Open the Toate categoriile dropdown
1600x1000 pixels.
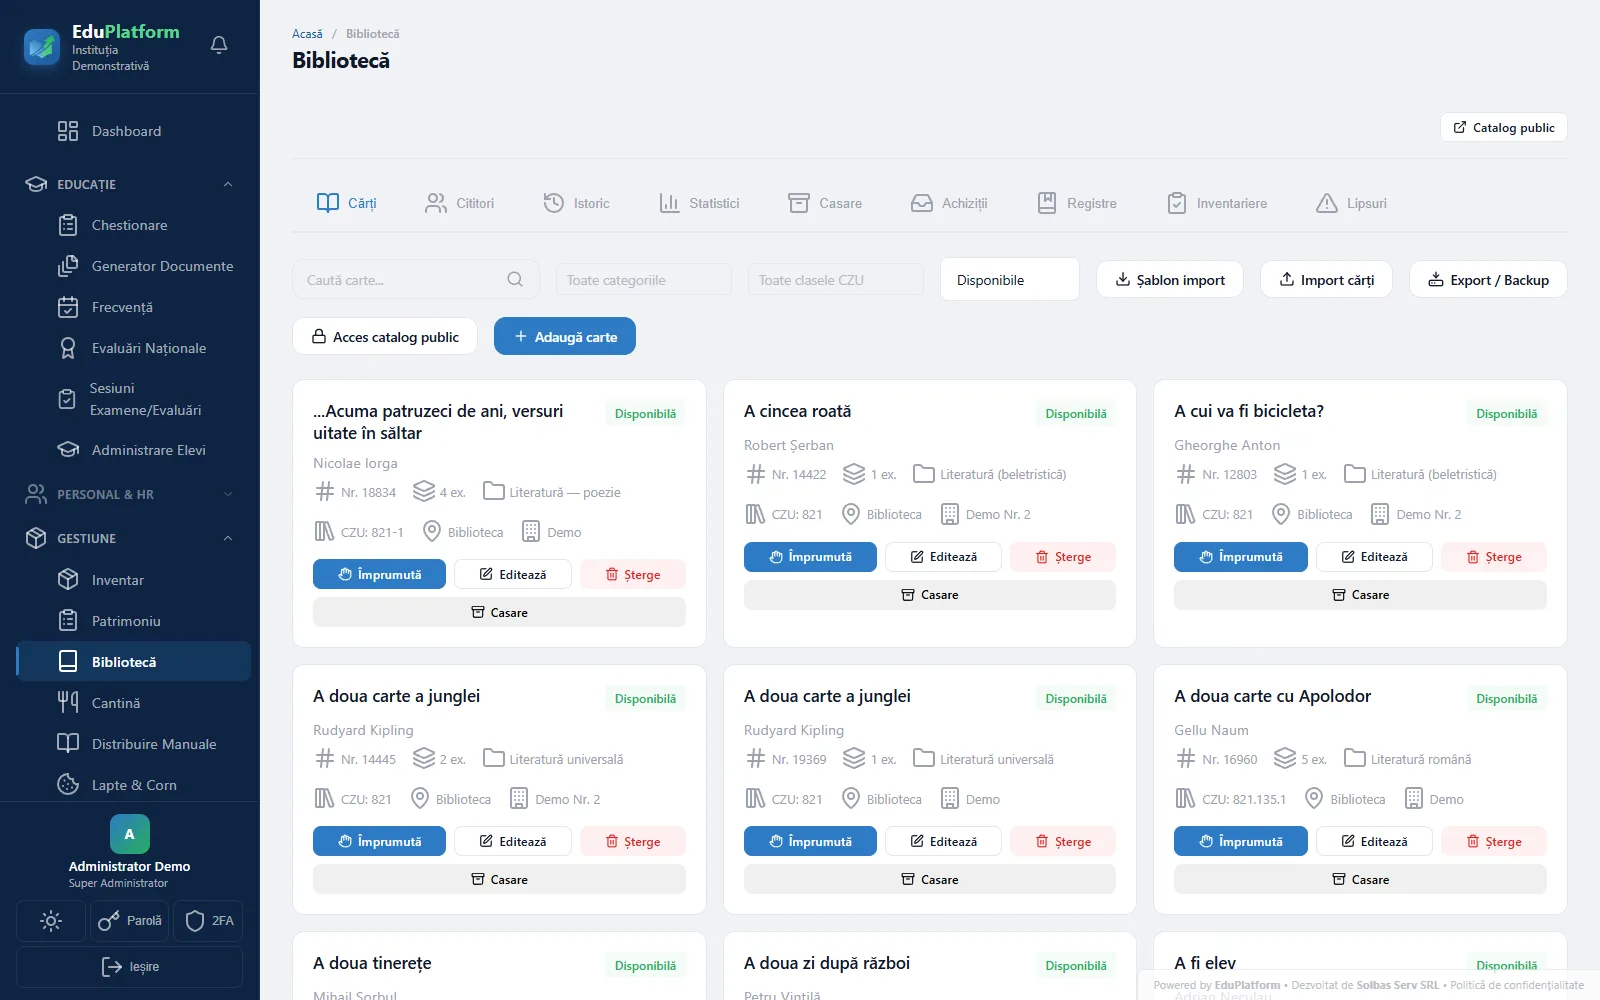[644, 280]
